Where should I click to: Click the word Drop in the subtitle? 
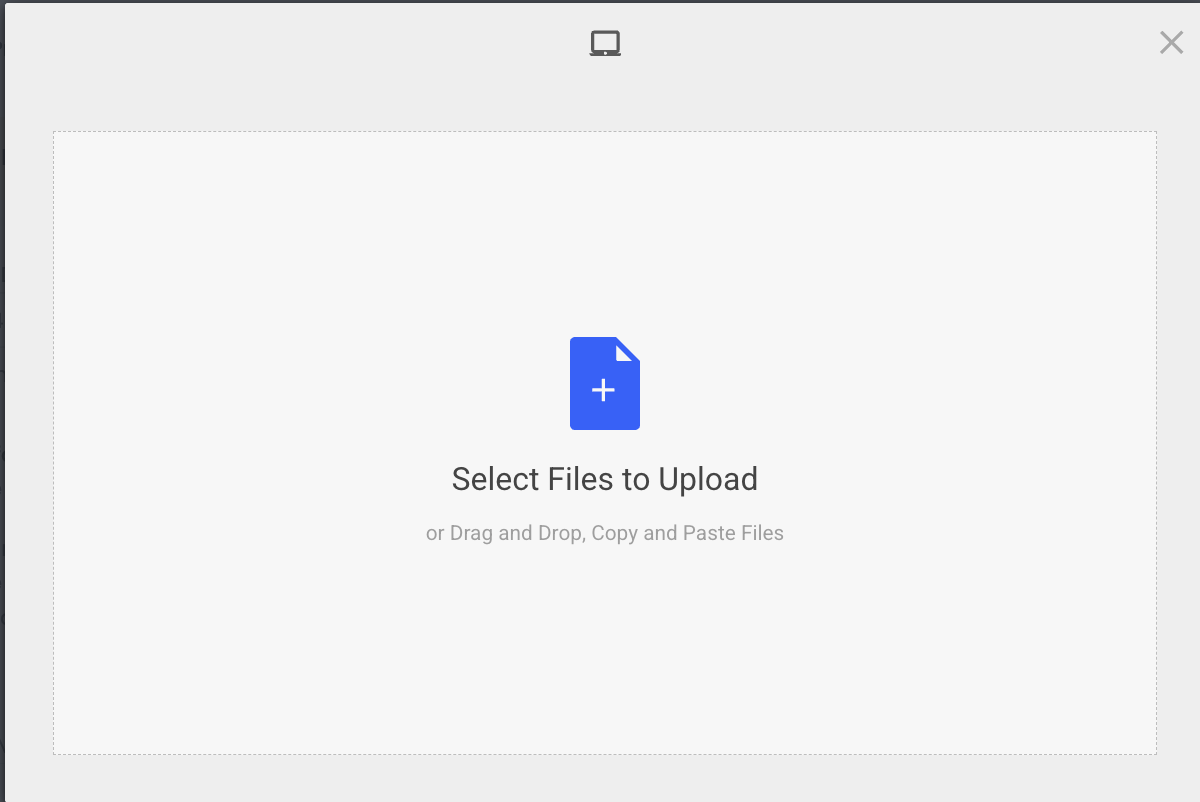[x=558, y=533]
